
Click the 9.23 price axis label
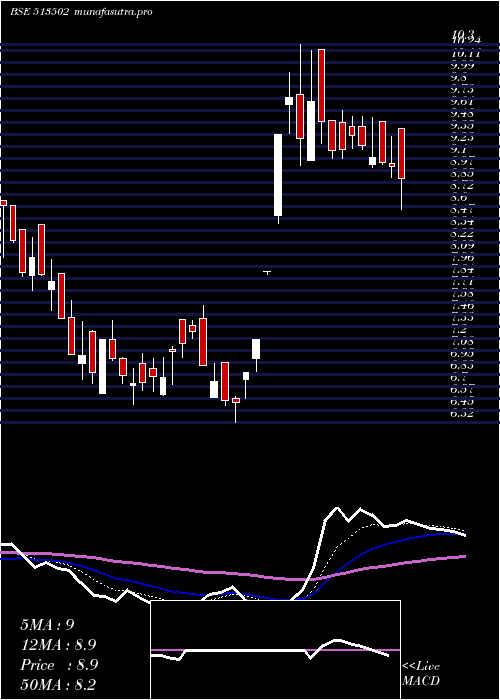[x=463, y=138]
